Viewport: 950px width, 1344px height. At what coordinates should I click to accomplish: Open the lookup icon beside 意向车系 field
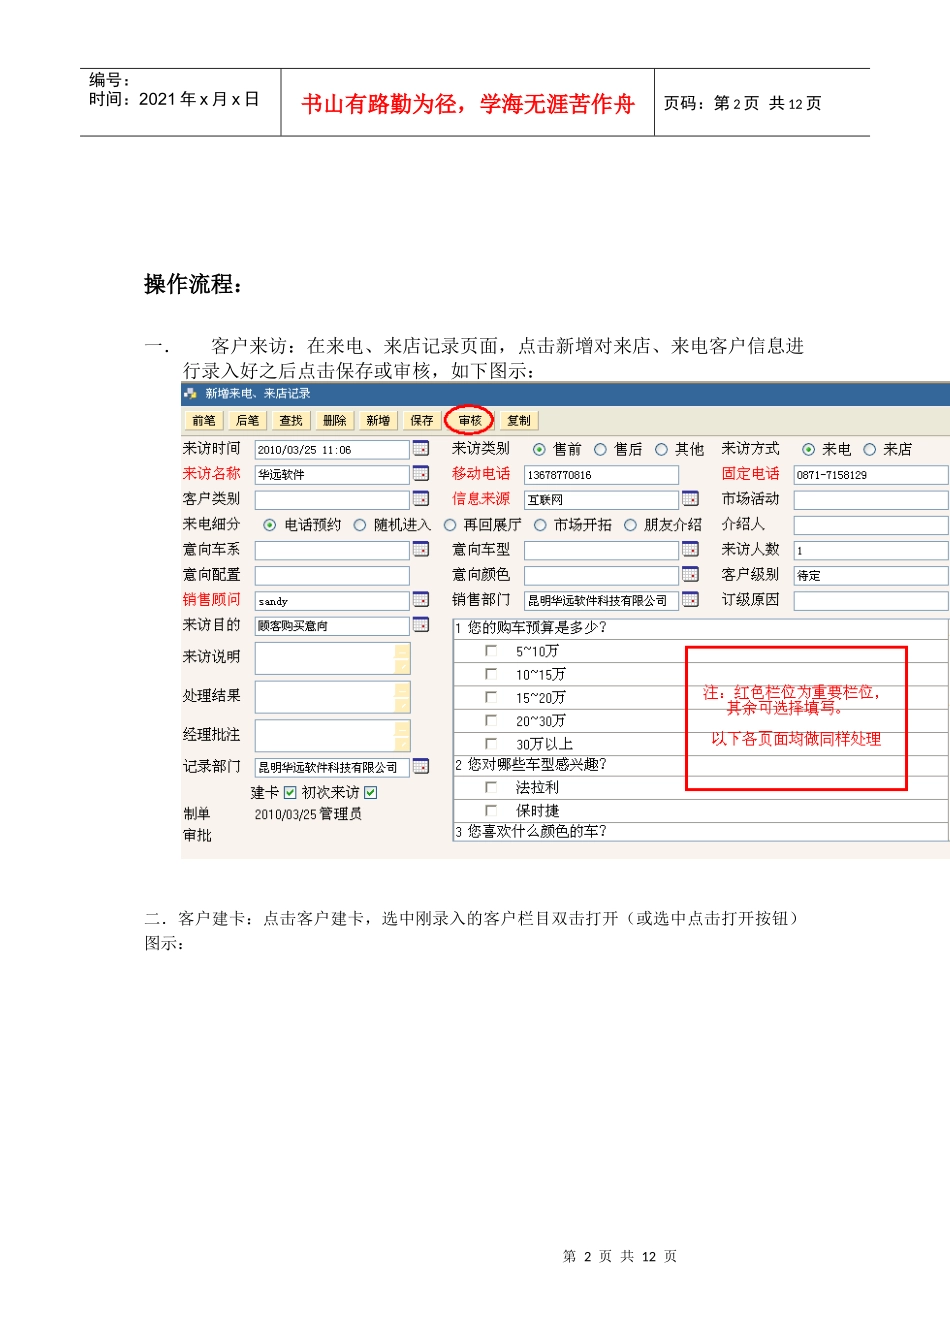(421, 549)
